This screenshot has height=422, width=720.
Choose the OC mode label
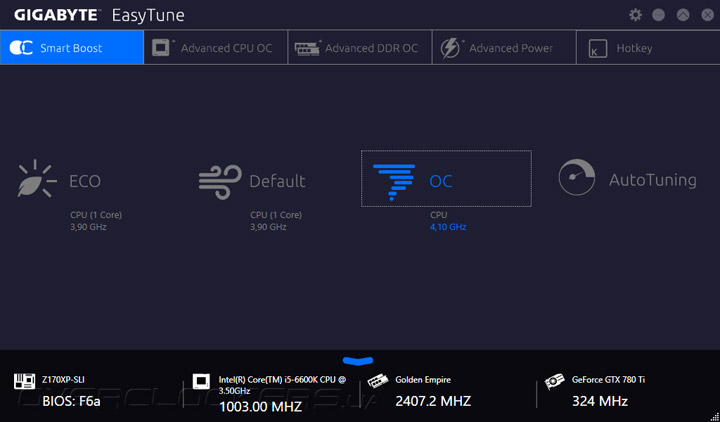(441, 181)
